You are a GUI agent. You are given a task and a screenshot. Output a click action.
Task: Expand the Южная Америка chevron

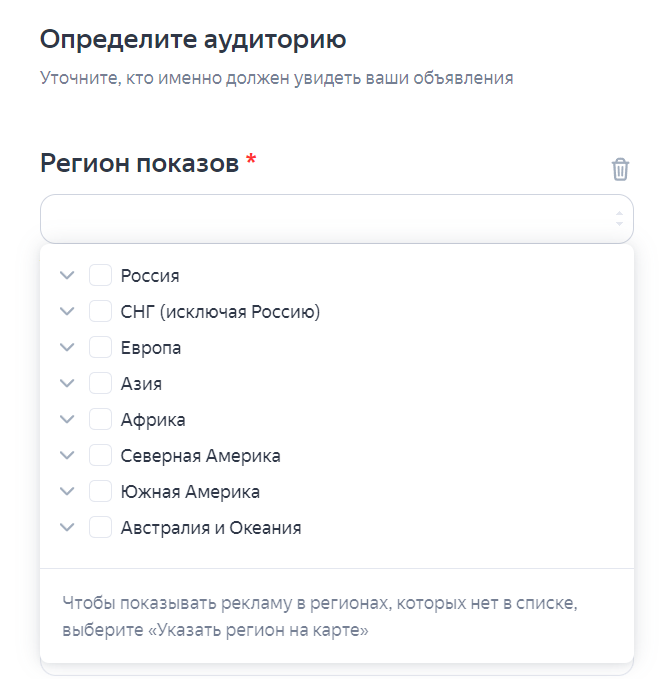click(x=67, y=491)
